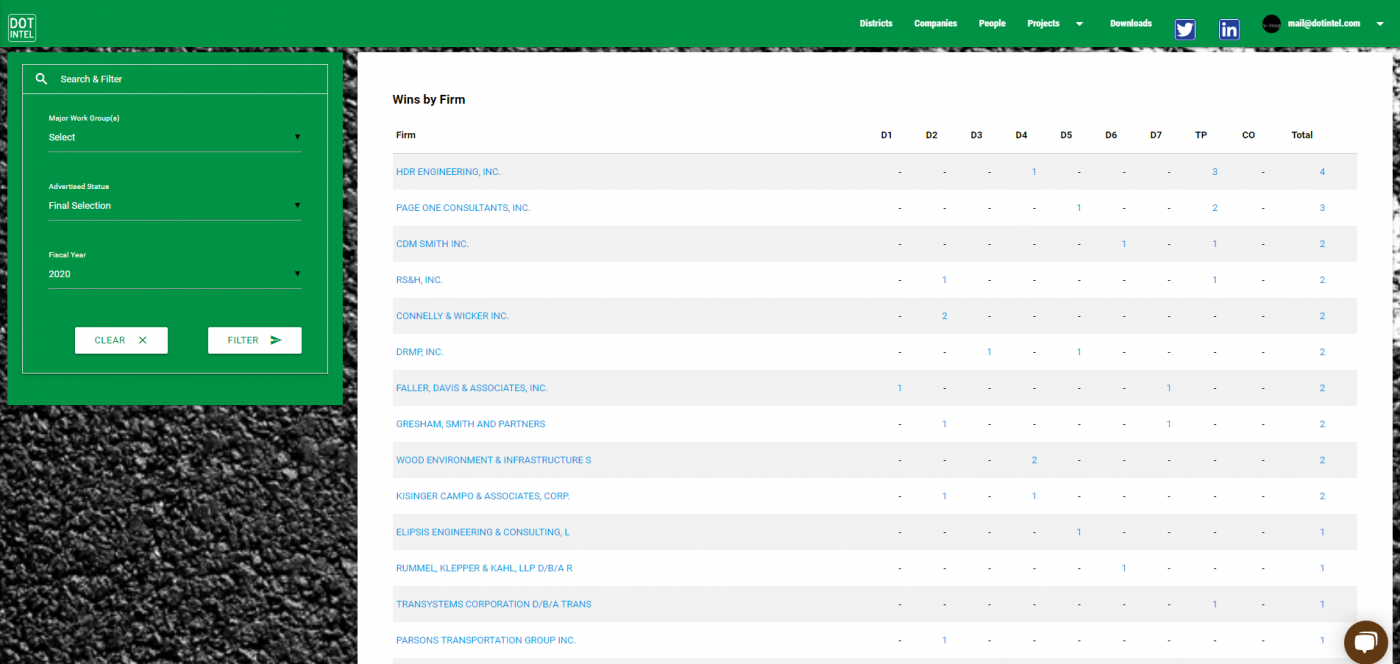The image size is (1400, 664).
Task: Click the user avatar icon
Action: point(1271,24)
